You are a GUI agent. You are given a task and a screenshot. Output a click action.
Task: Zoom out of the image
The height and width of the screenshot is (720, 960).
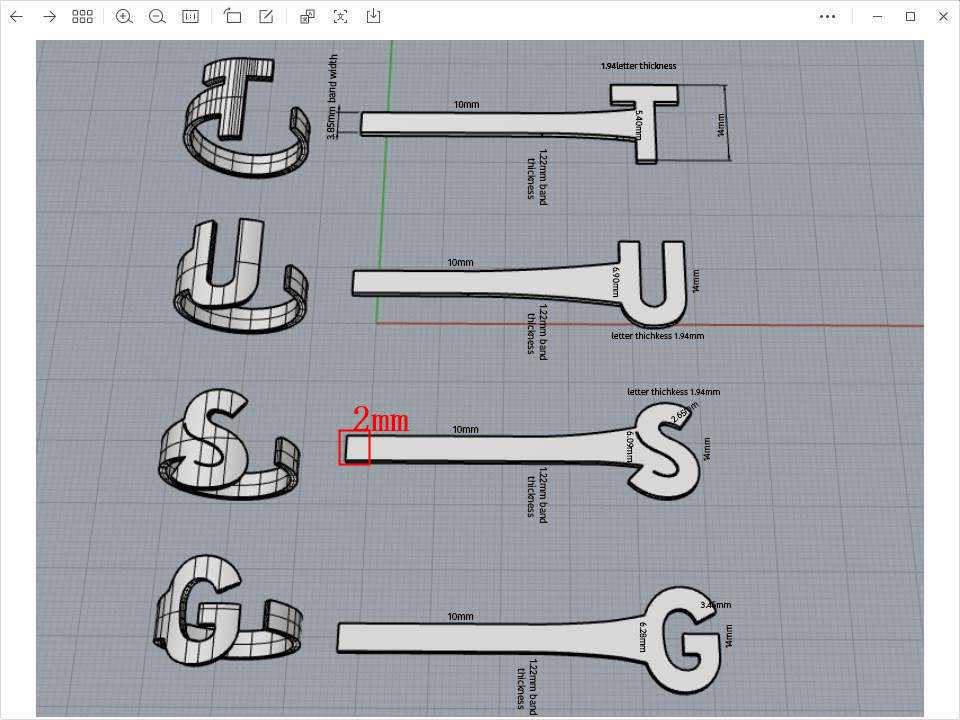[157, 17]
